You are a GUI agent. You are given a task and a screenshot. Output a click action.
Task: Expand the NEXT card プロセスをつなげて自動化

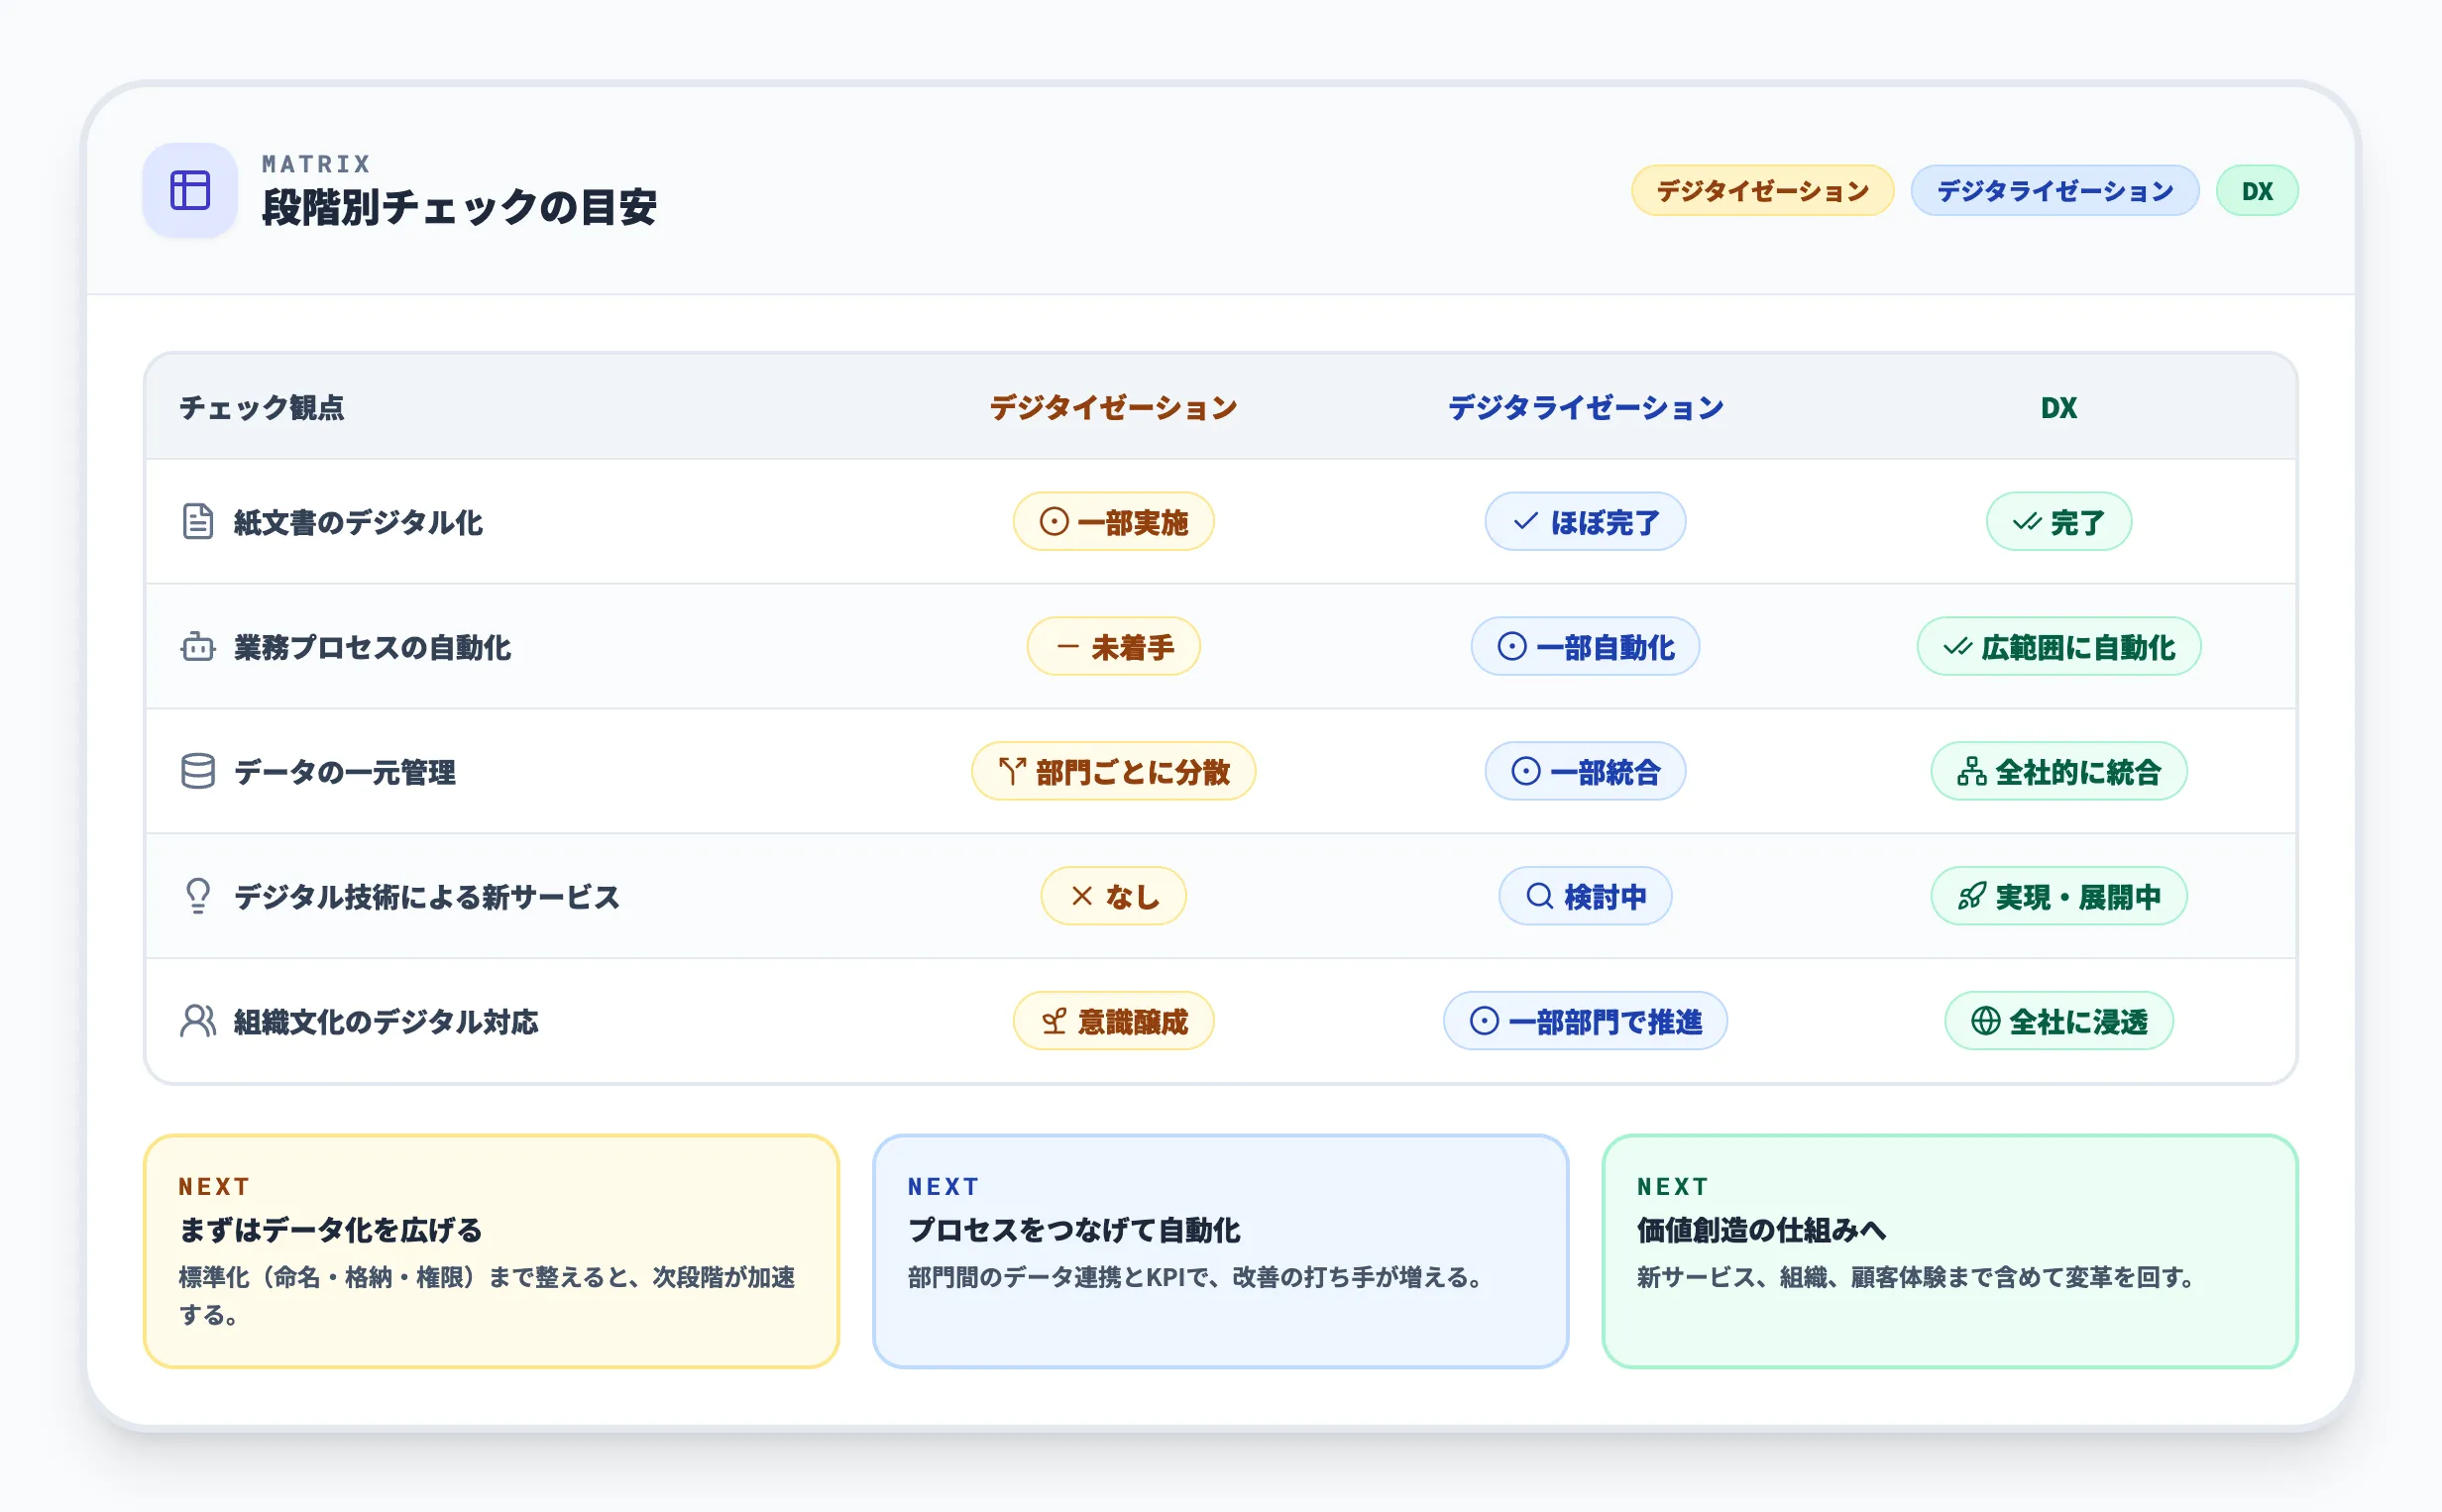[x=1221, y=1248]
